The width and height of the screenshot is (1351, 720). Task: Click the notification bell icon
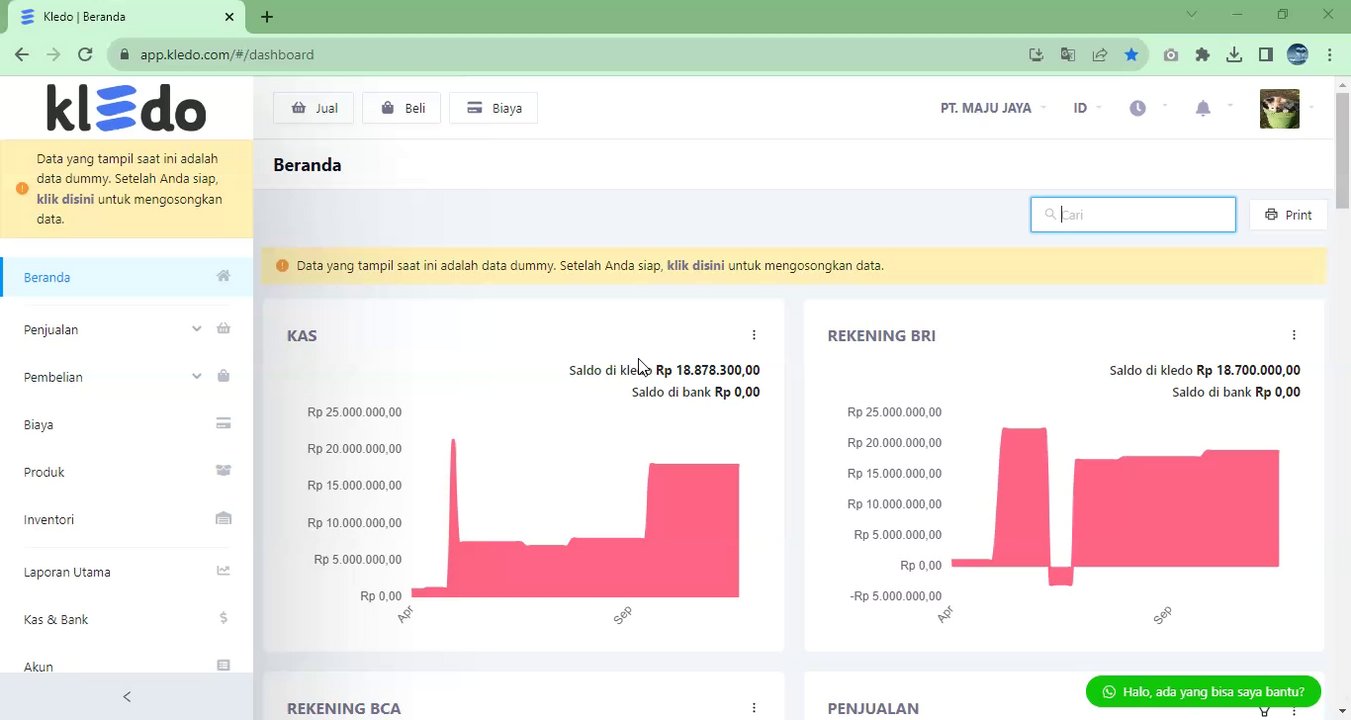pyautogui.click(x=1203, y=108)
